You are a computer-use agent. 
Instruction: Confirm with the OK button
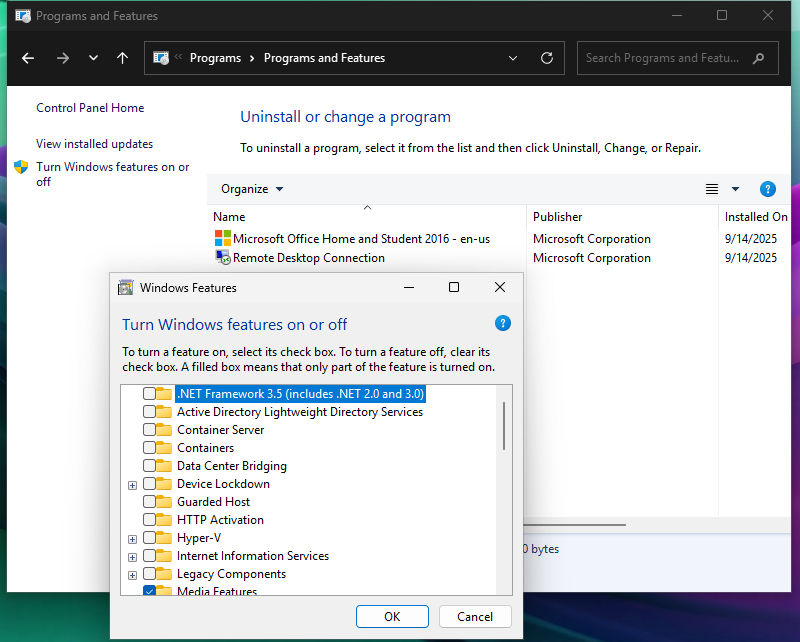(392, 616)
